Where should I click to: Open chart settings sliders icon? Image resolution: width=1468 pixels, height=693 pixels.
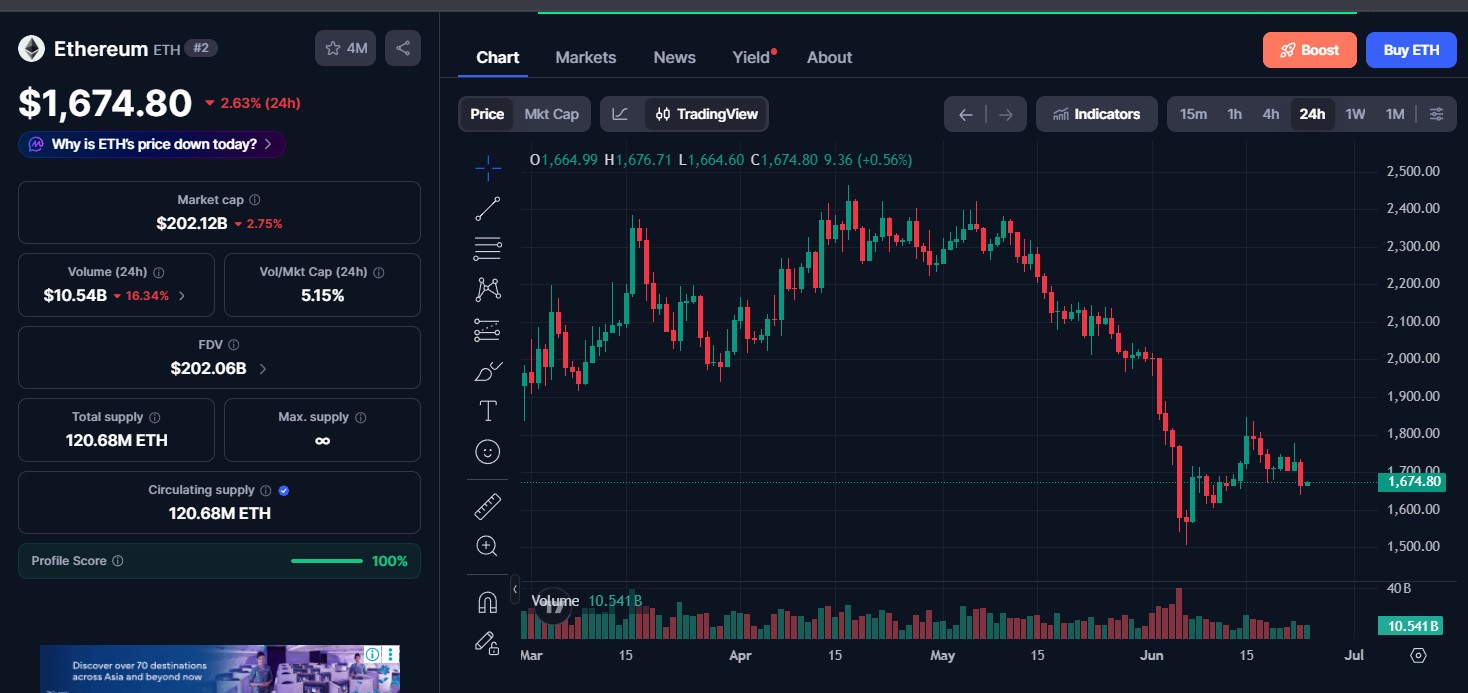tap(1436, 114)
